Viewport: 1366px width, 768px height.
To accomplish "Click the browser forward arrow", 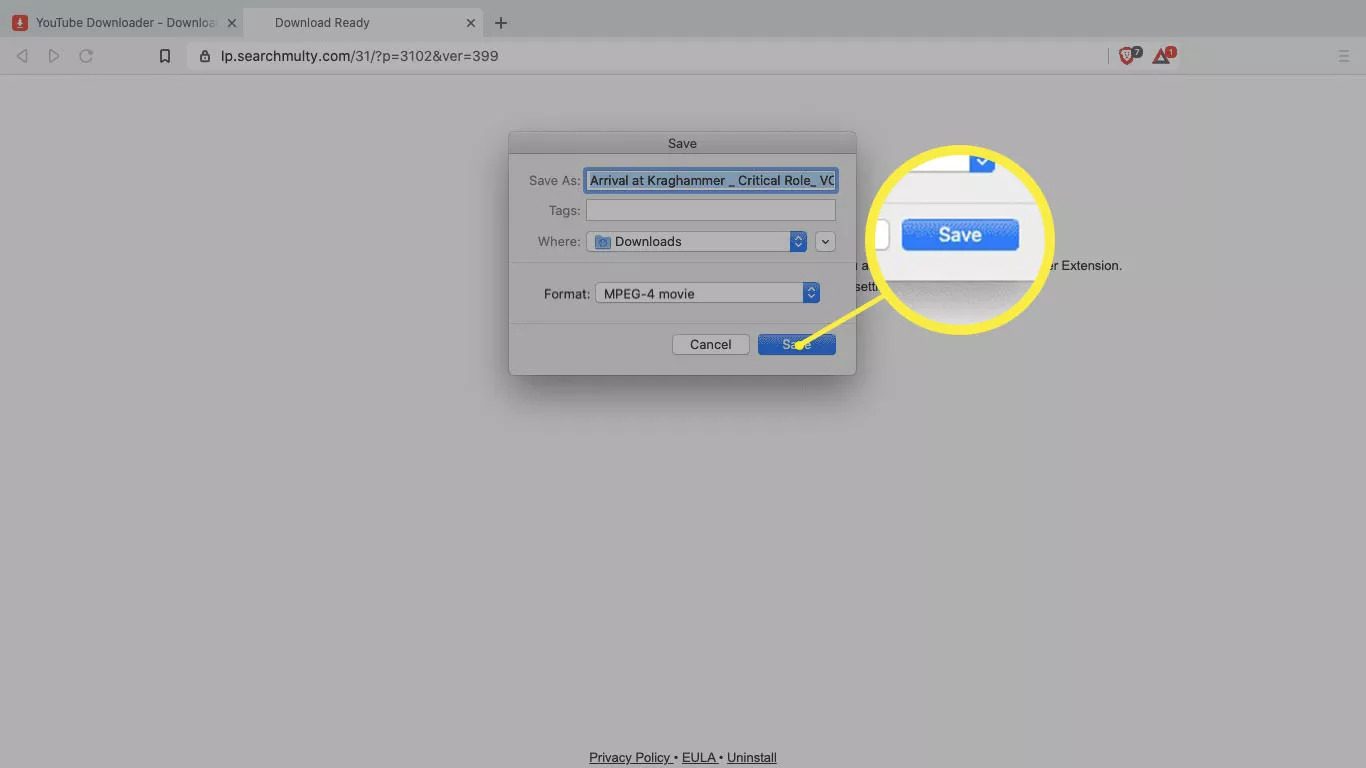I will tap(54, 57).
